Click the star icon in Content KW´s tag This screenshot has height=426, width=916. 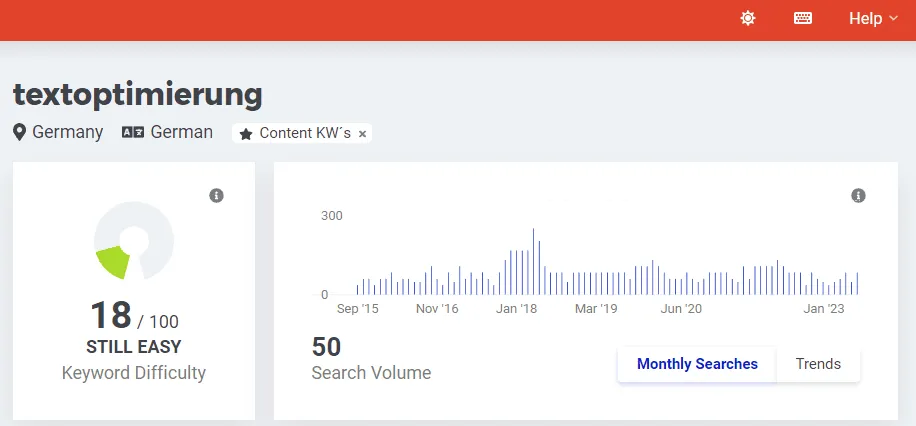[x=246, y=134]
